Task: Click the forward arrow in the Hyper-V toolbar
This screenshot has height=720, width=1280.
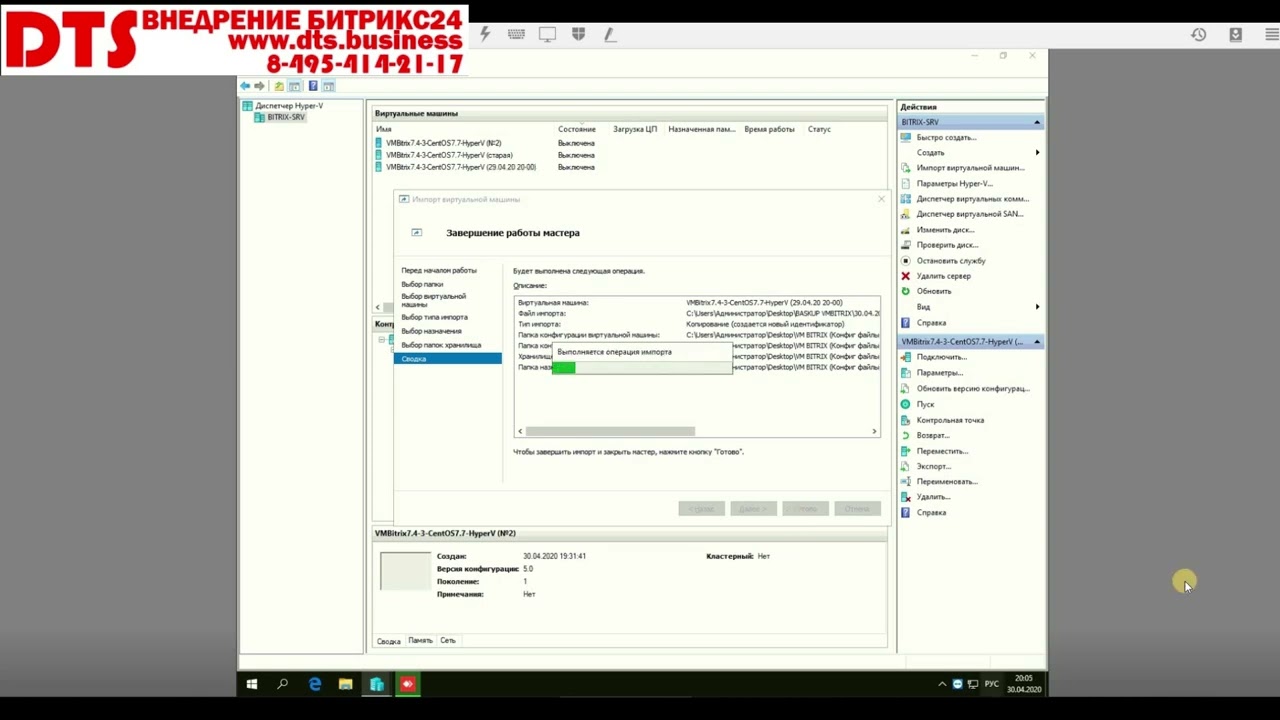Action: point(260,86)
